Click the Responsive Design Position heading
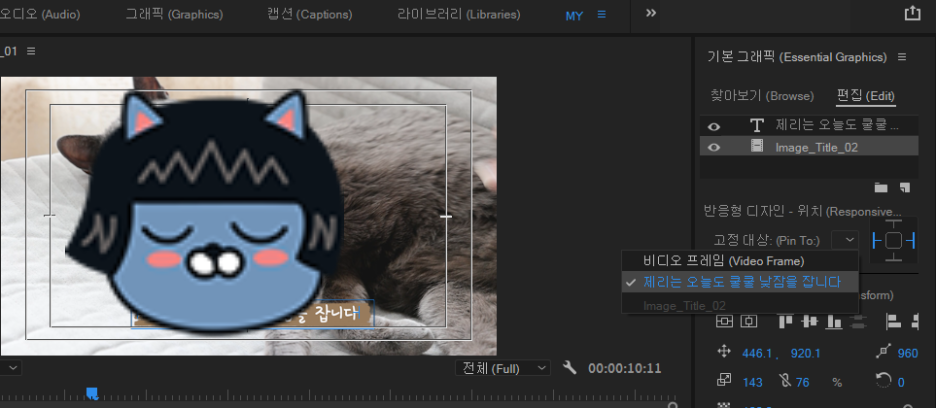The image size is (936, 408). (x=803, y=211)
